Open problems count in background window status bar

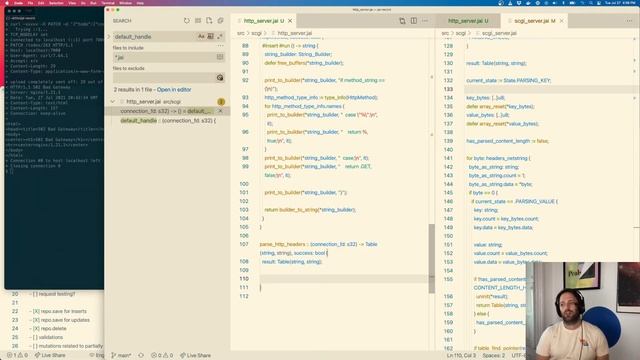point(18,356)
